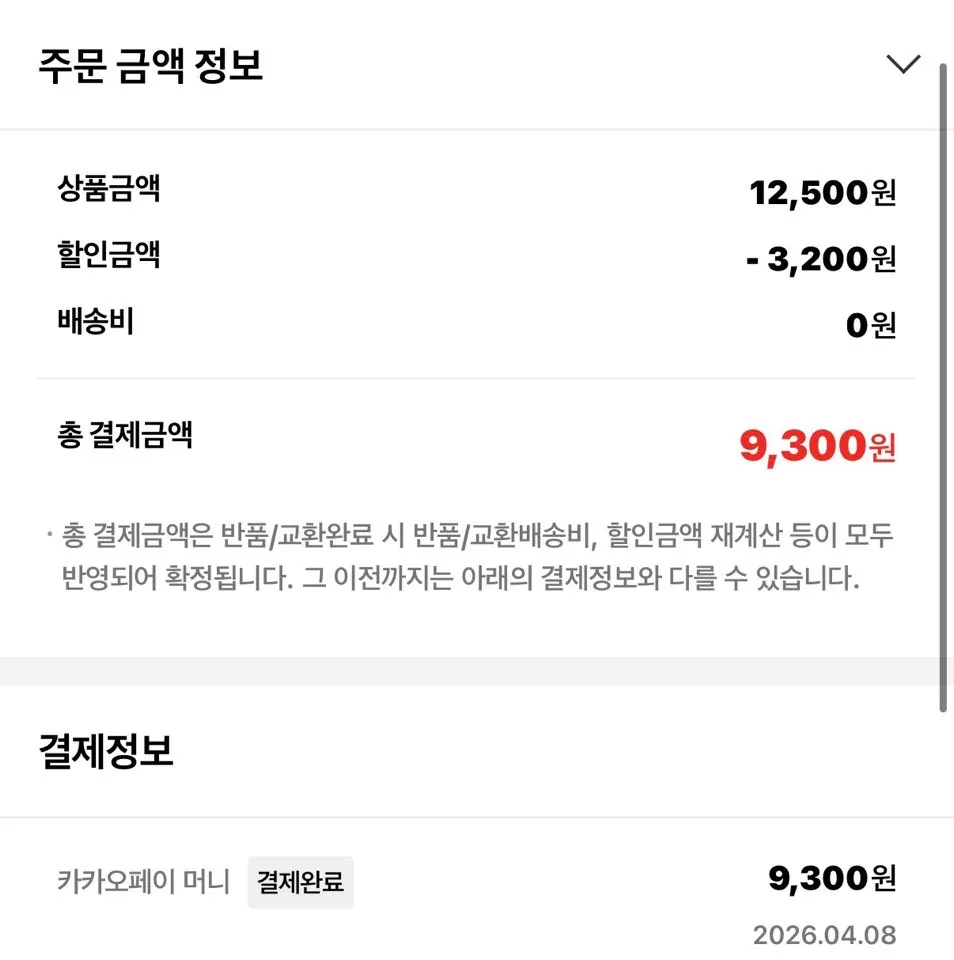Screen dimensions: 954x960
Task: Click the black 9,300원 payment amount
Action: tap(831, 878)
